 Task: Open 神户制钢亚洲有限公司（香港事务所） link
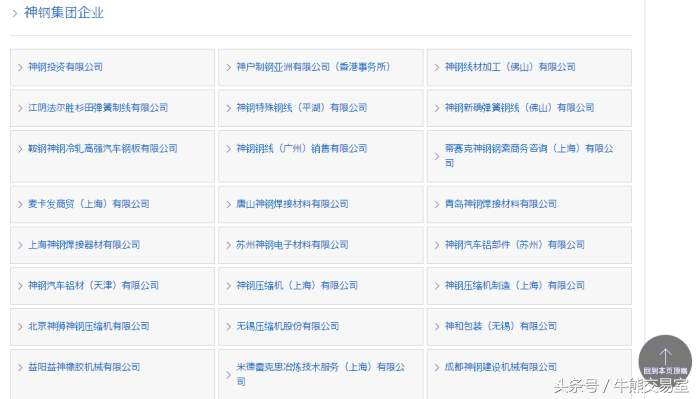coord(314,67)
